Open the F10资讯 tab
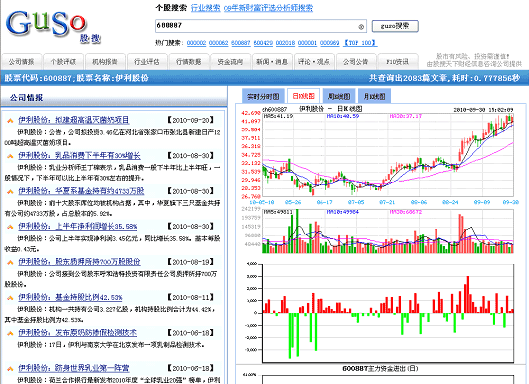Viewport: 529px width, 384px height. tap(398, 62)
